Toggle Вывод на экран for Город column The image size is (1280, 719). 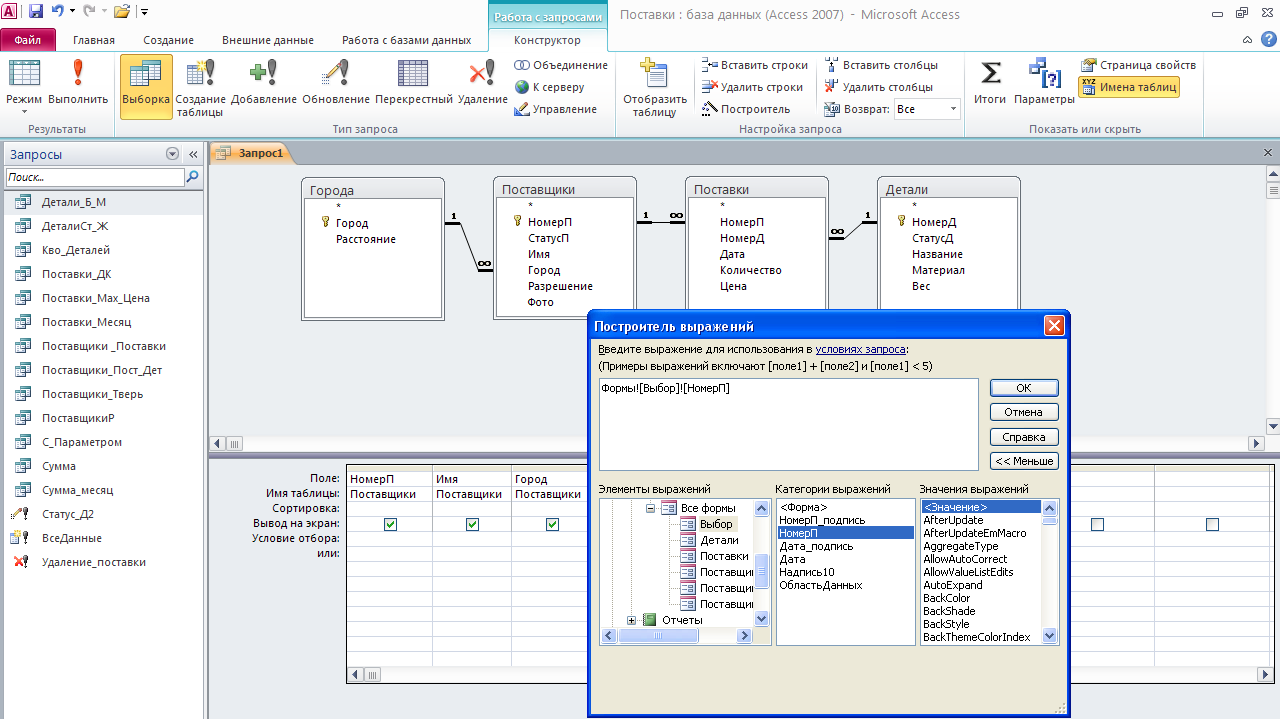[x=552, y=524]
